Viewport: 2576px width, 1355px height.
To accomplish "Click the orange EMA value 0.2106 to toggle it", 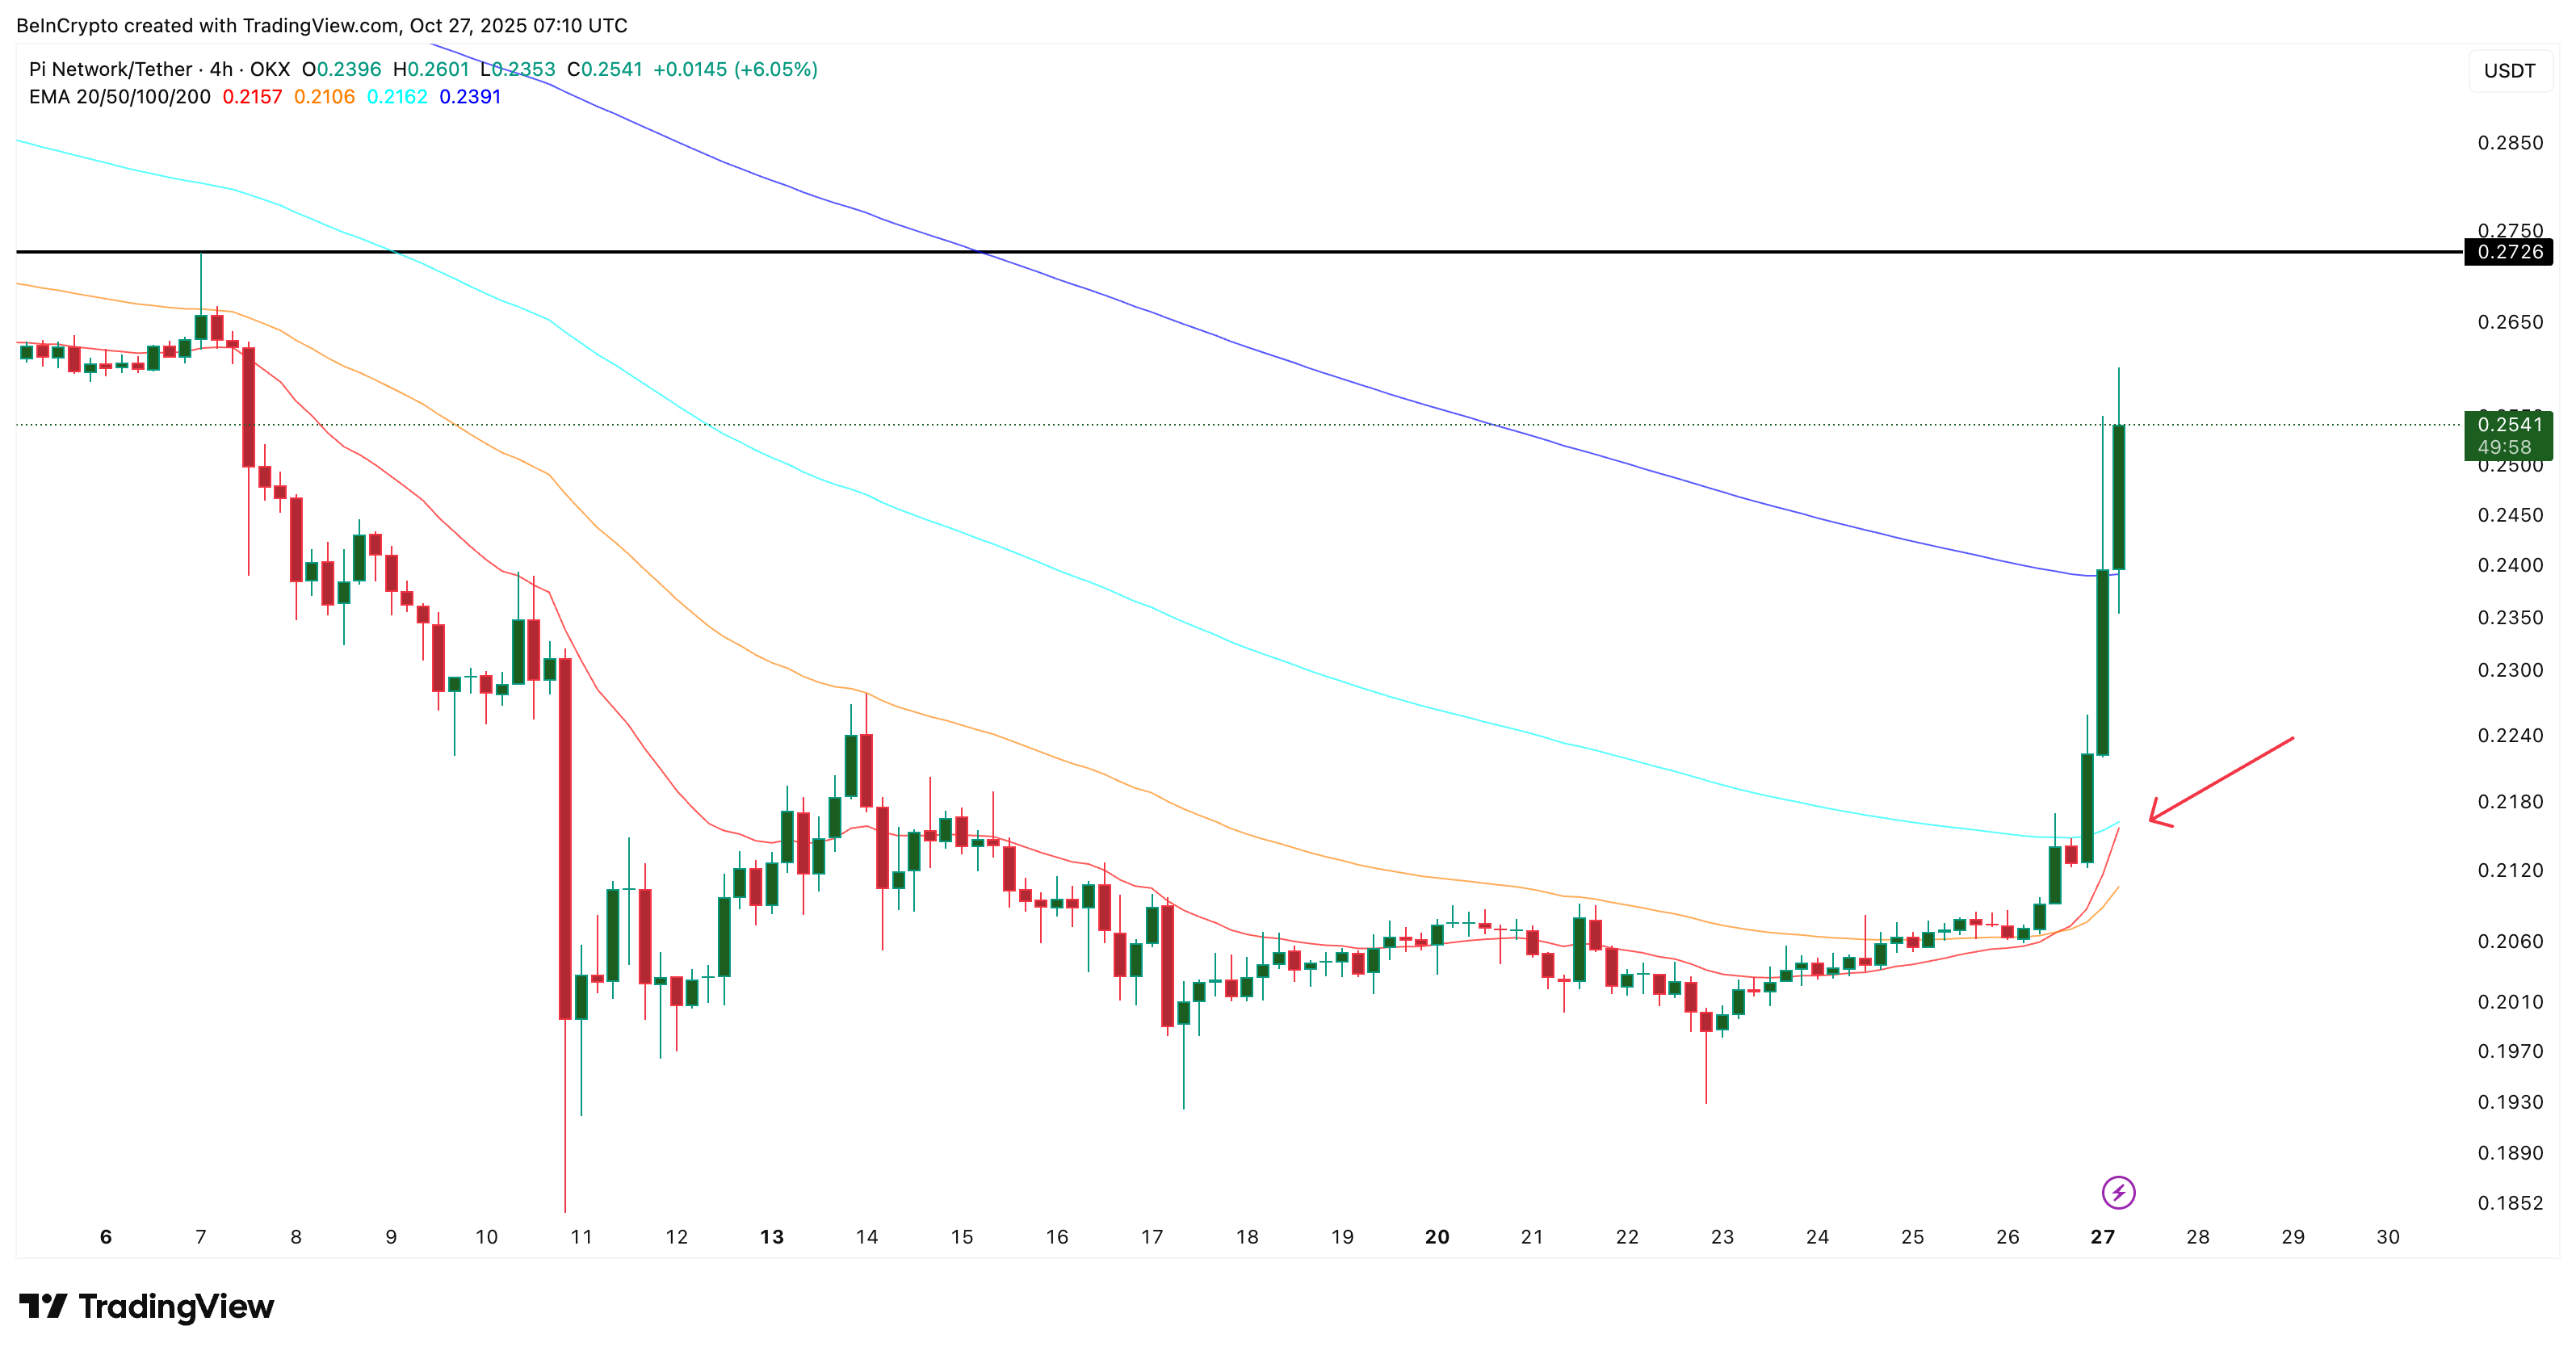I will (323, 97).
